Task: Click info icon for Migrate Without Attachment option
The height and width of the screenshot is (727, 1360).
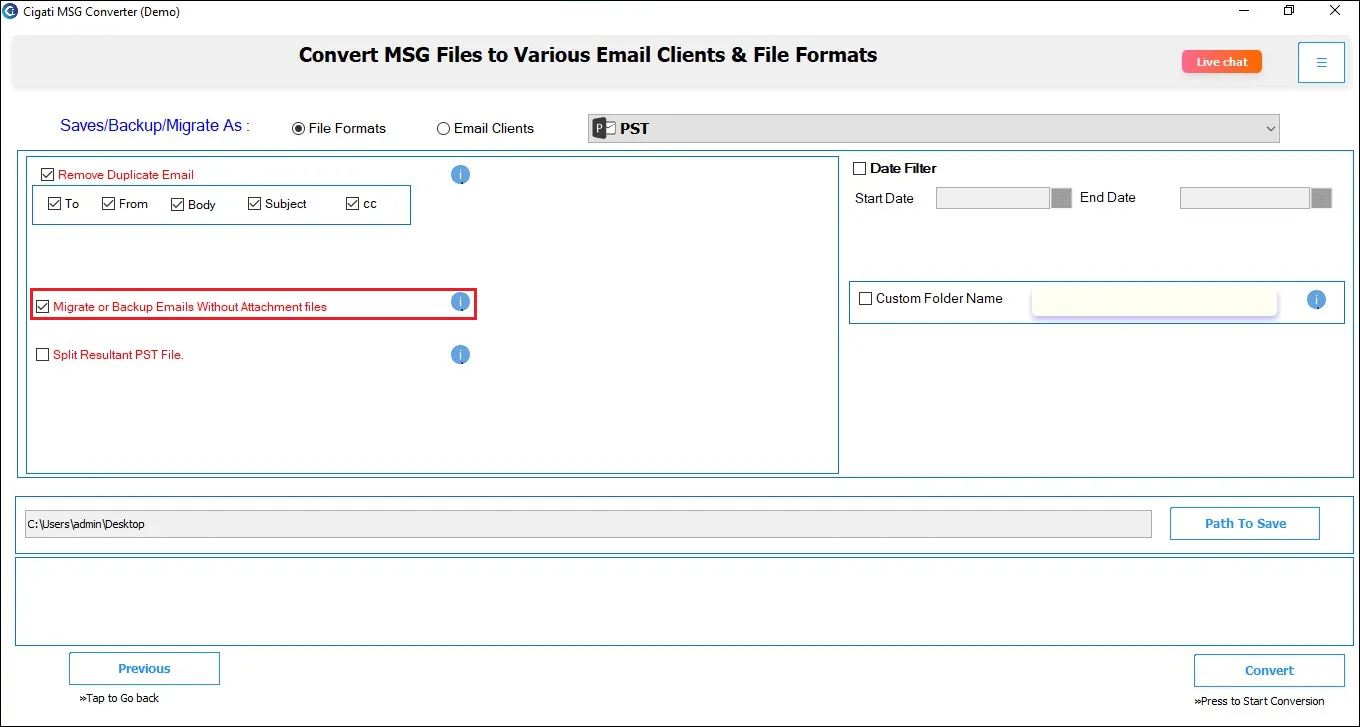Action: coord(460,302)
